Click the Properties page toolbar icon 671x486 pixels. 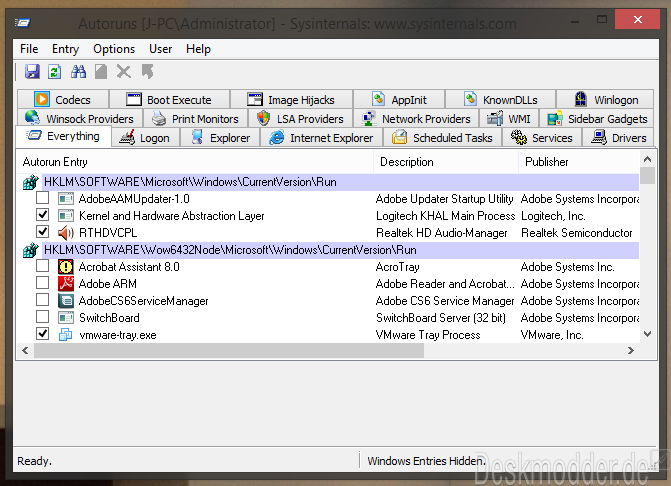tap(101, 71)
